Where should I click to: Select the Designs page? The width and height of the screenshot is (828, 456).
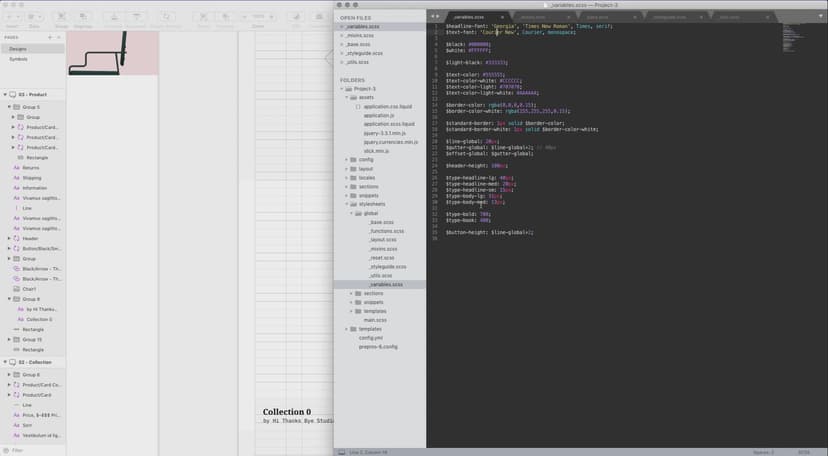pyautogui.click(x=19, y=48)
